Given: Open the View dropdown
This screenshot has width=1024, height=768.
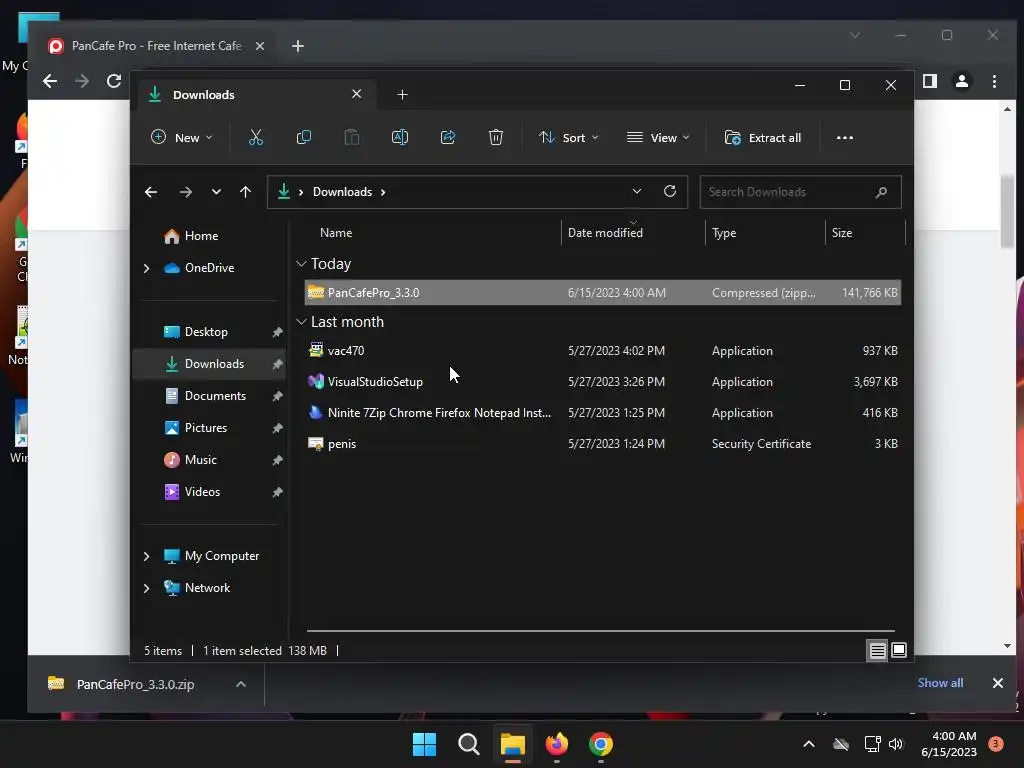Looking at the screenshot, I should pyautogui.click(x=658, y=138).
